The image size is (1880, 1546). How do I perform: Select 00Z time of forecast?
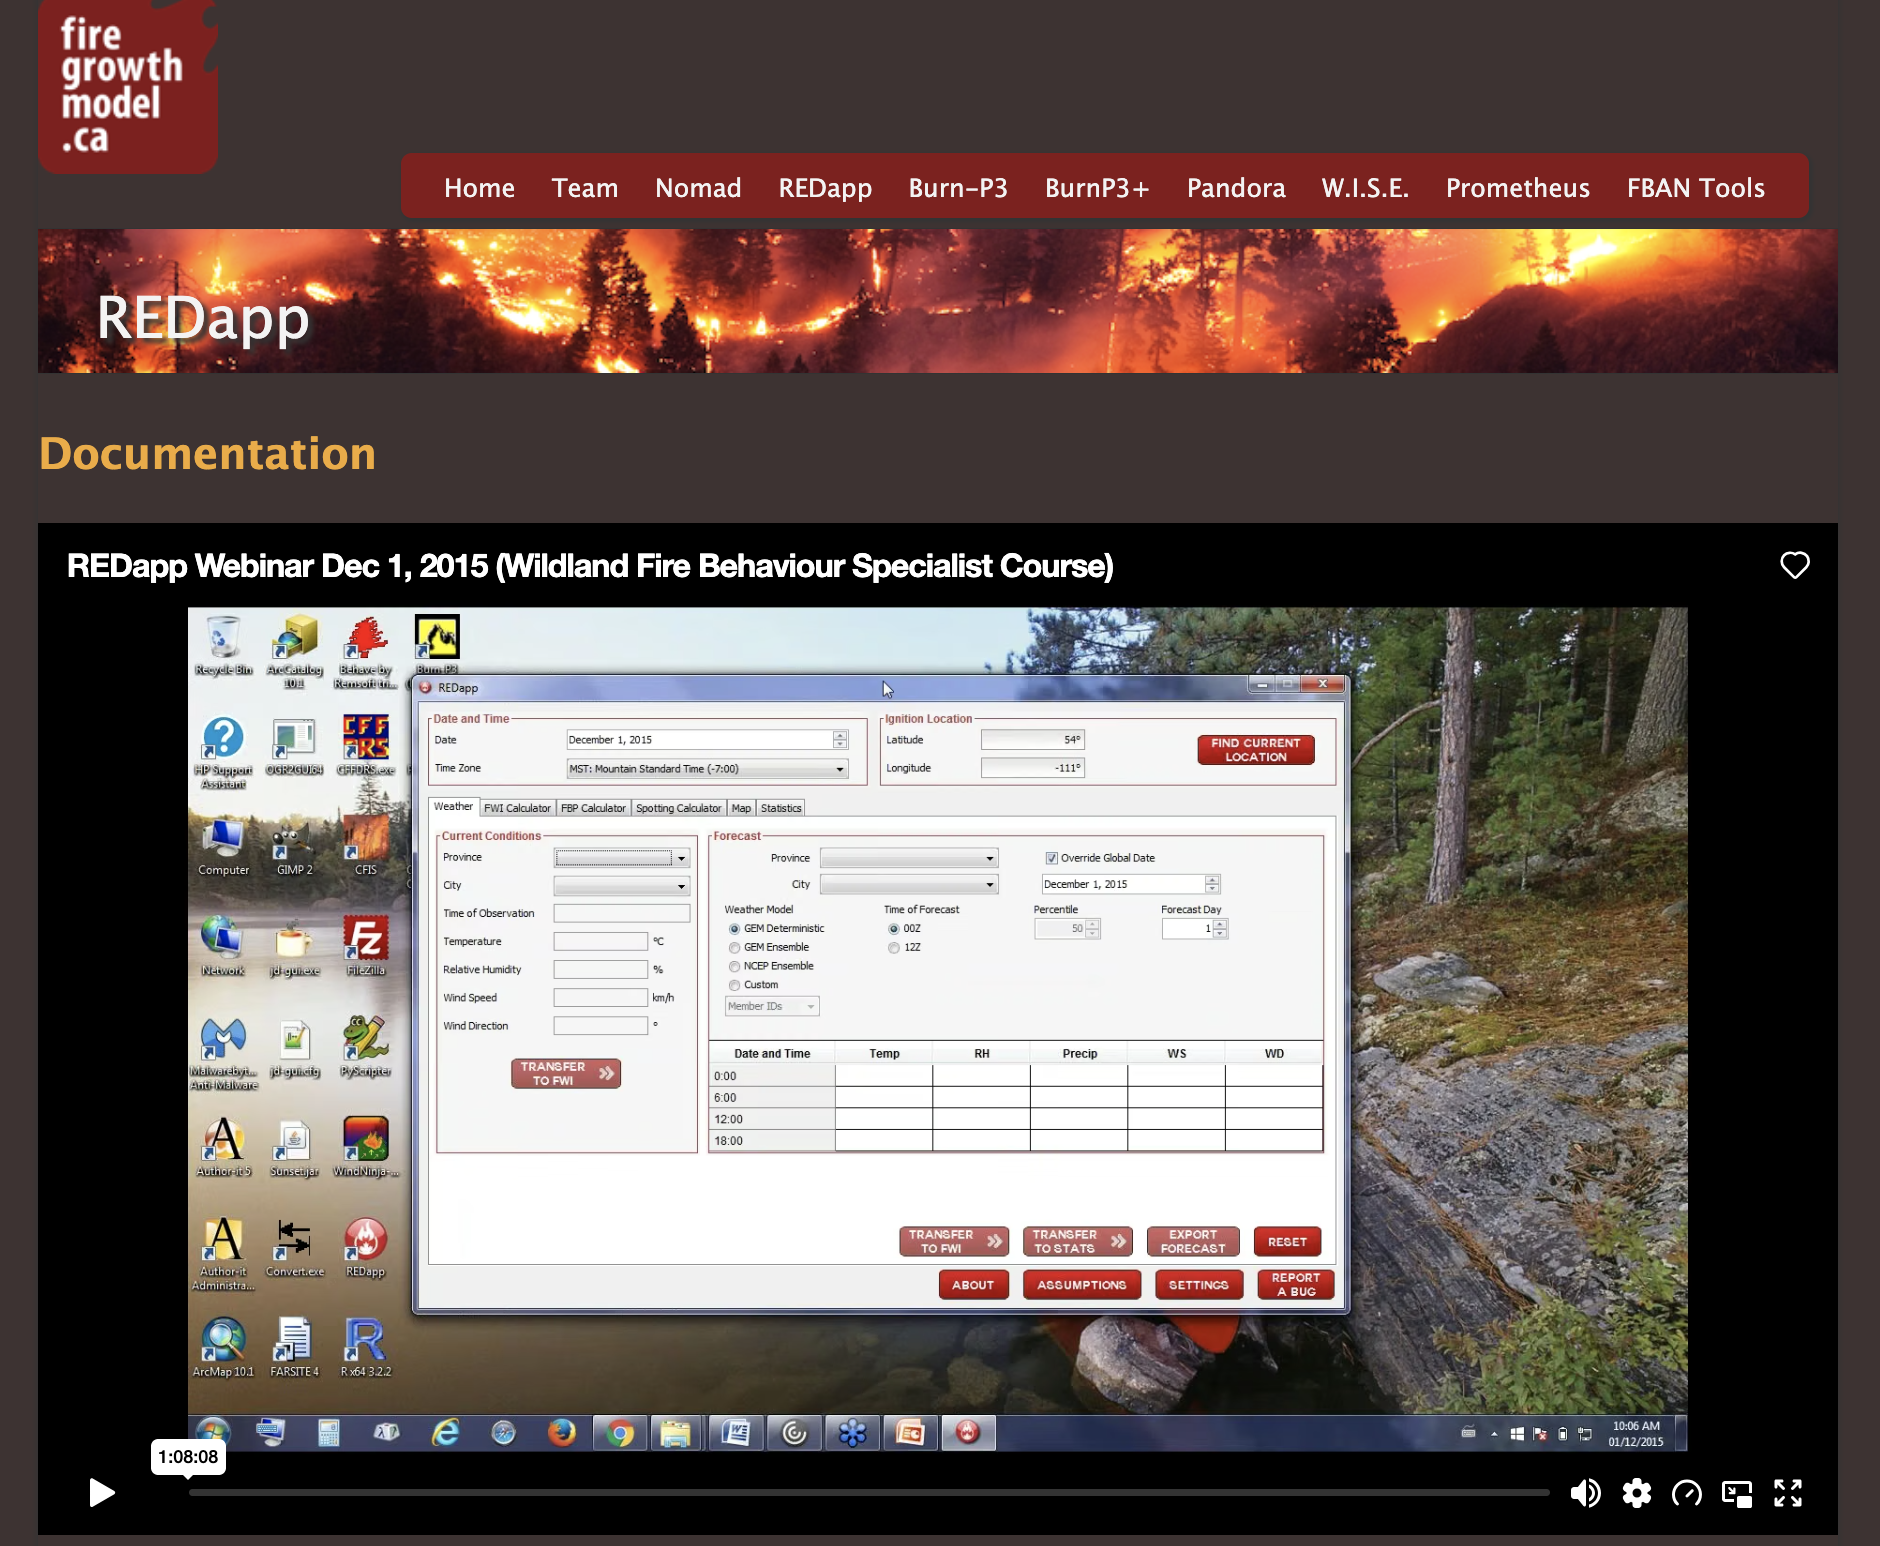894,929
